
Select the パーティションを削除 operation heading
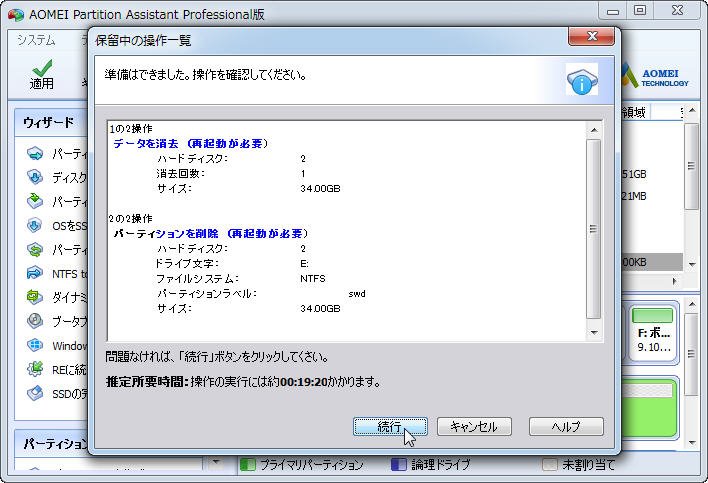(x=210, y=233)
